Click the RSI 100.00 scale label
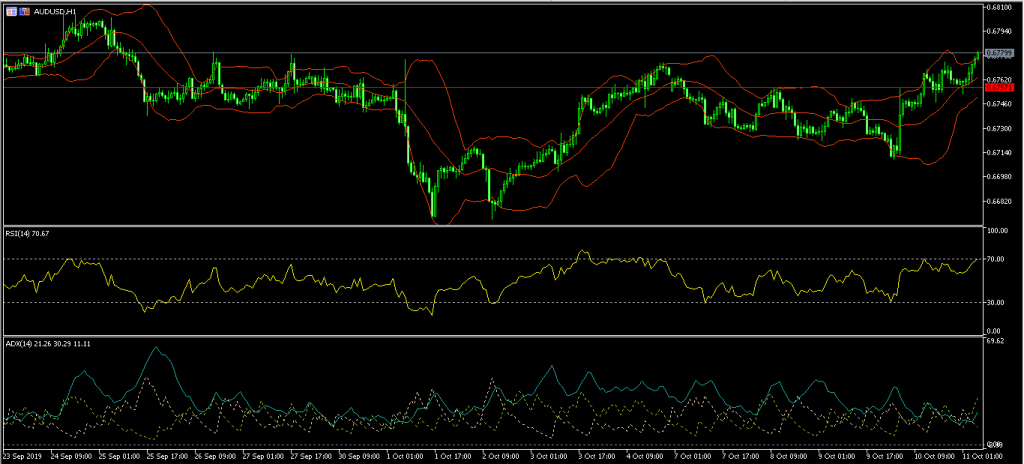The height and width of the screenshot is (464, 1024). (997, 231)
